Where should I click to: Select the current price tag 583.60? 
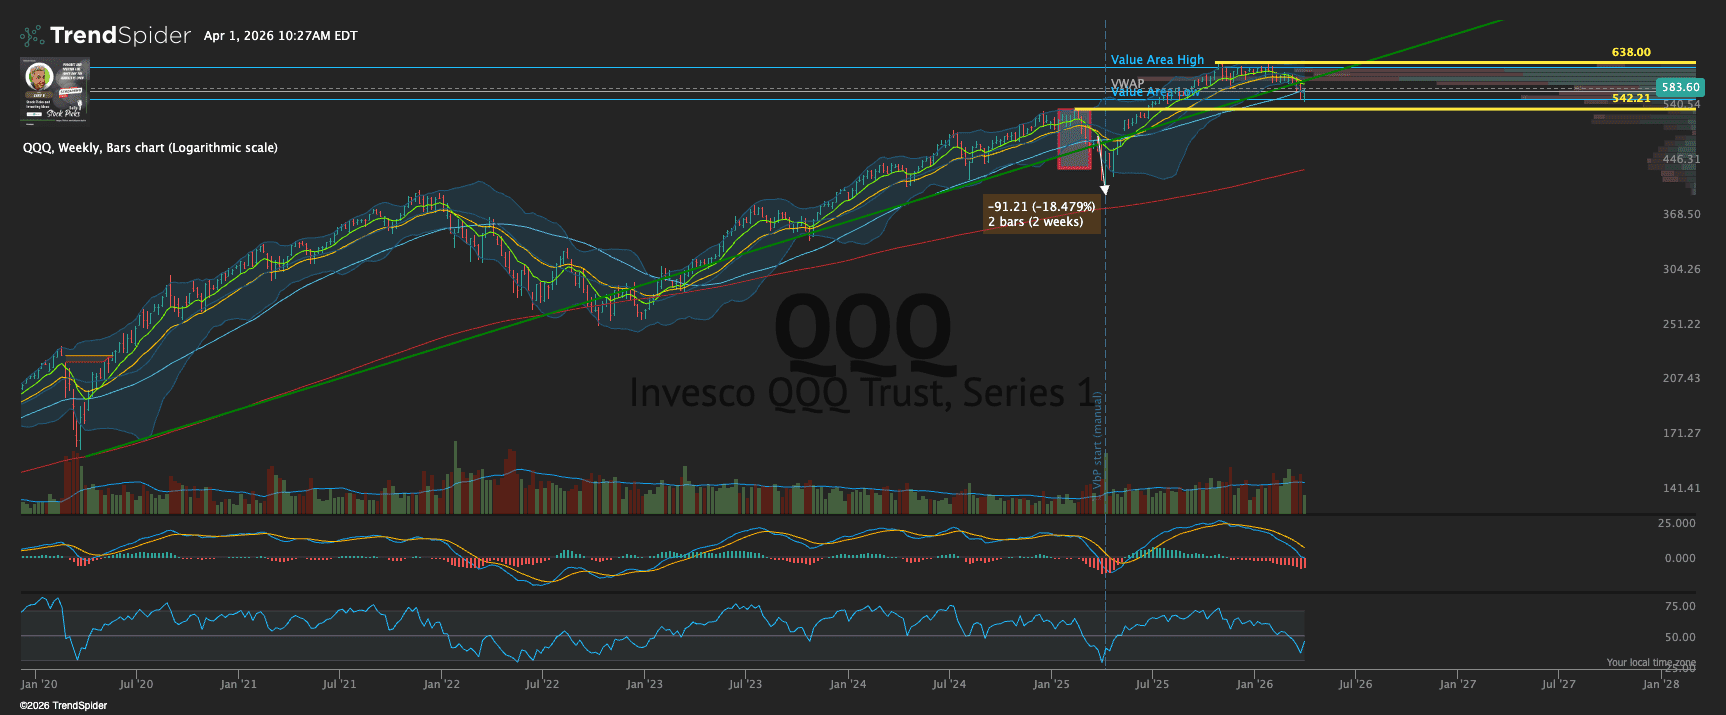pos(1680,88)
